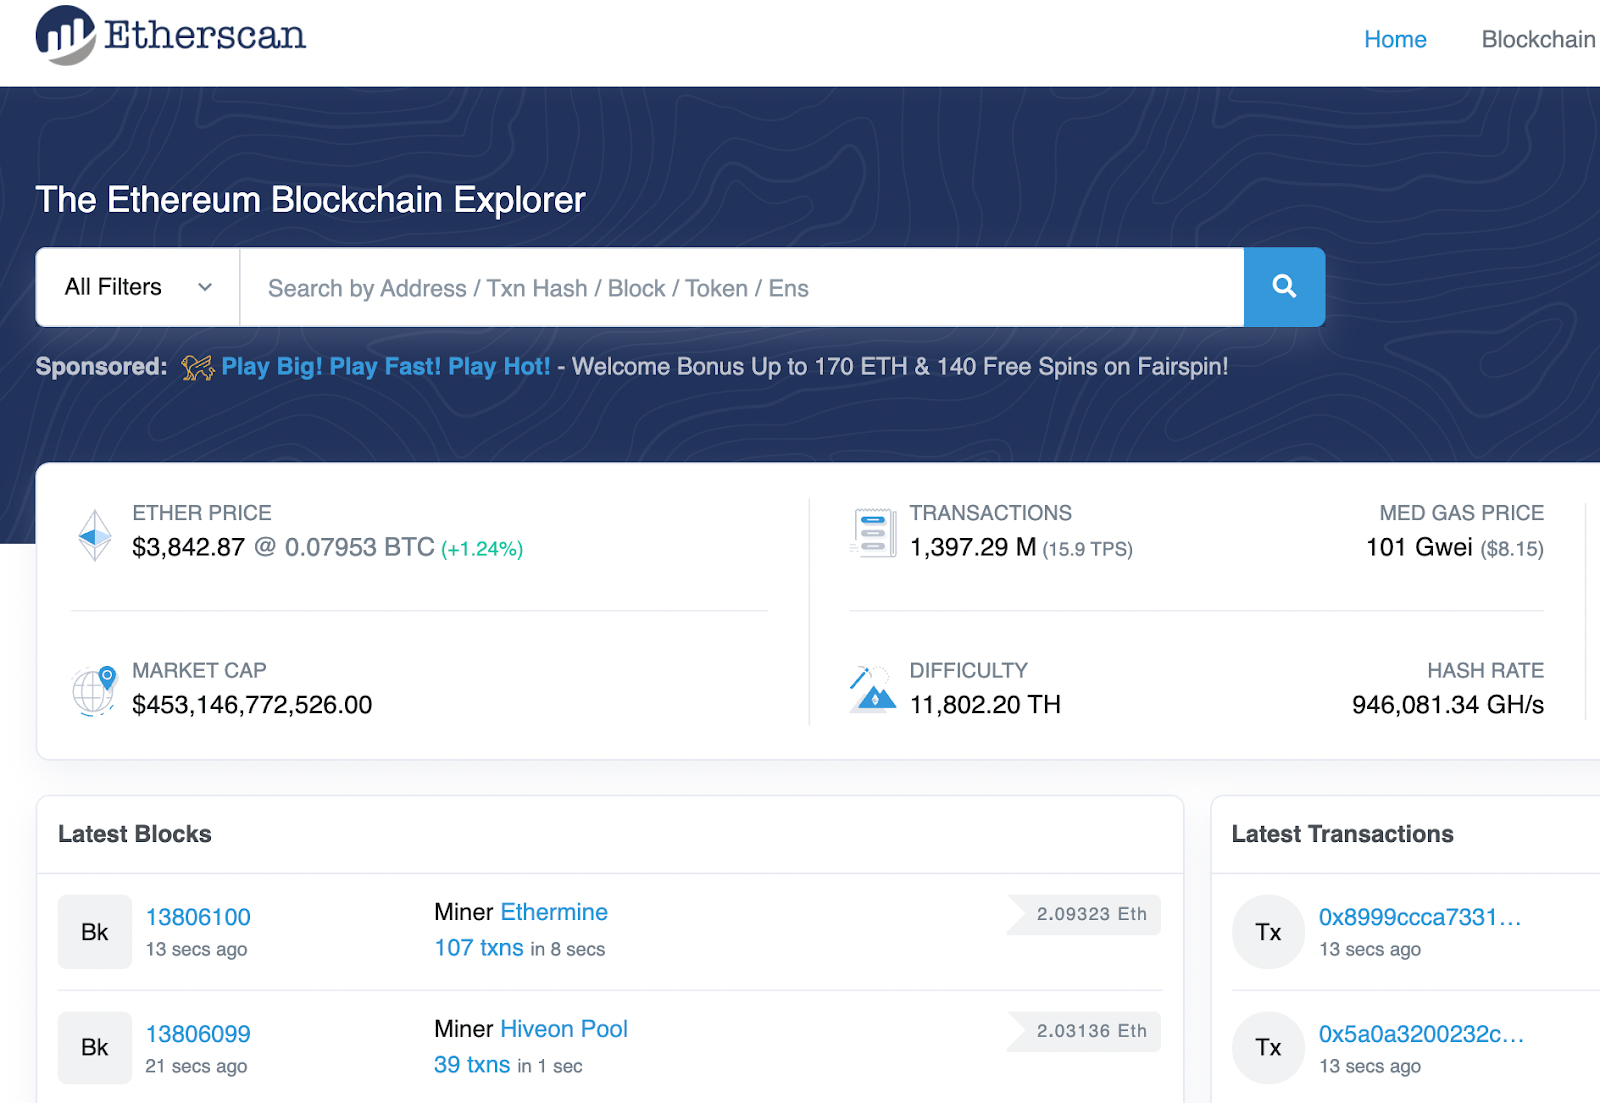The height and width of the screenshot is (1103, 1600).
Task: Click the Latest Blocks heading
Action: [135, 834]
